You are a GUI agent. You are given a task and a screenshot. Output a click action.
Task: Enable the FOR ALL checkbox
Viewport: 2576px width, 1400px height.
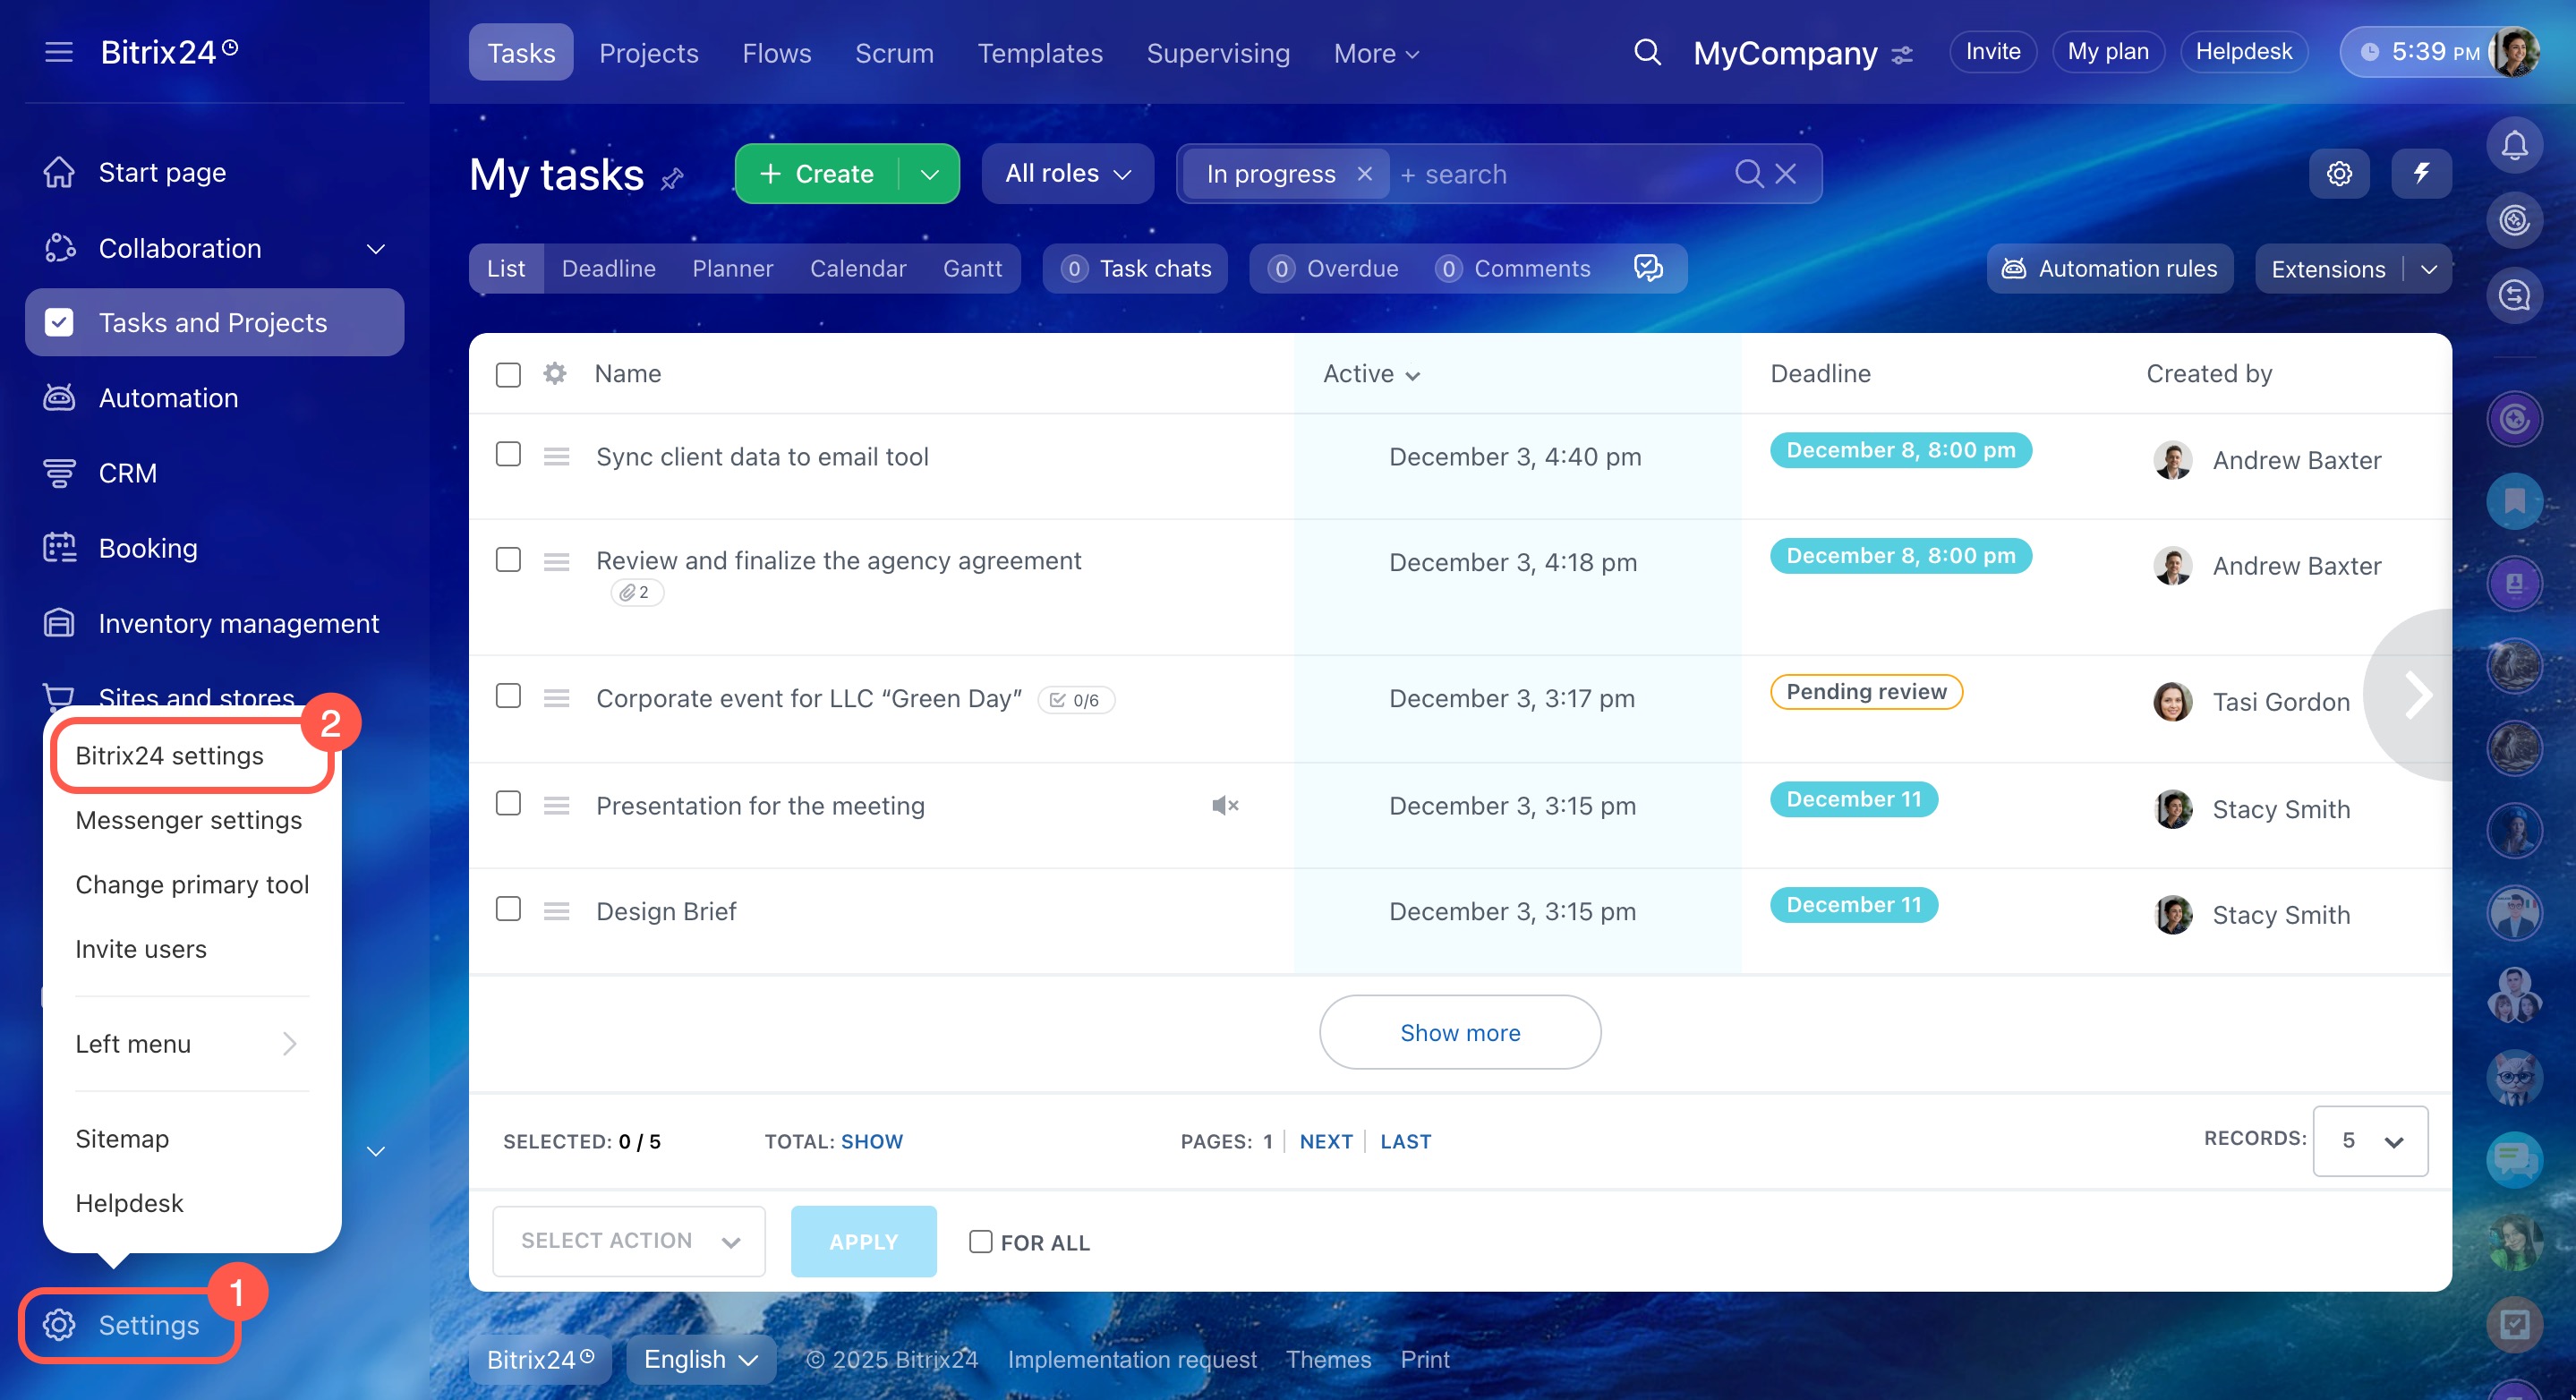[980, 1241]
